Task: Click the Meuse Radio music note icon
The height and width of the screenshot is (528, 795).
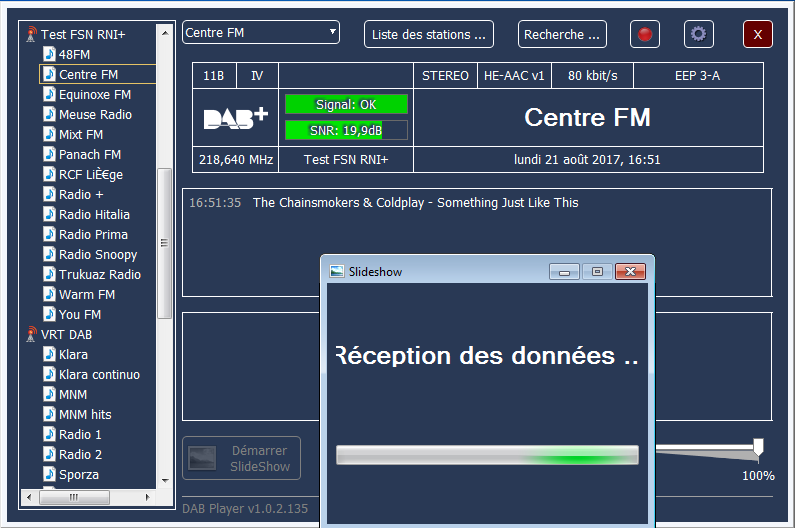Action: point(49,114)
